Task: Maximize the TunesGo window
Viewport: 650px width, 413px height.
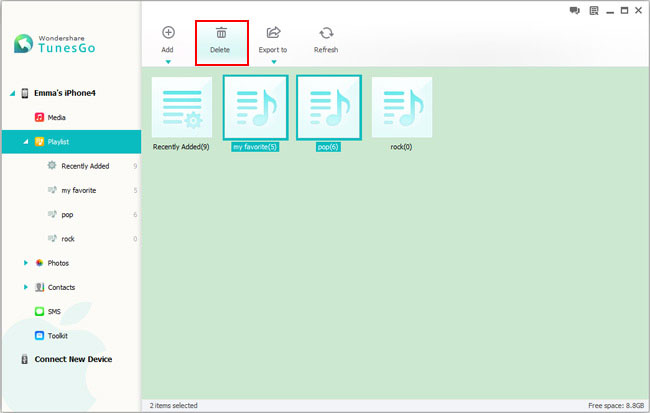Action: 624,11
